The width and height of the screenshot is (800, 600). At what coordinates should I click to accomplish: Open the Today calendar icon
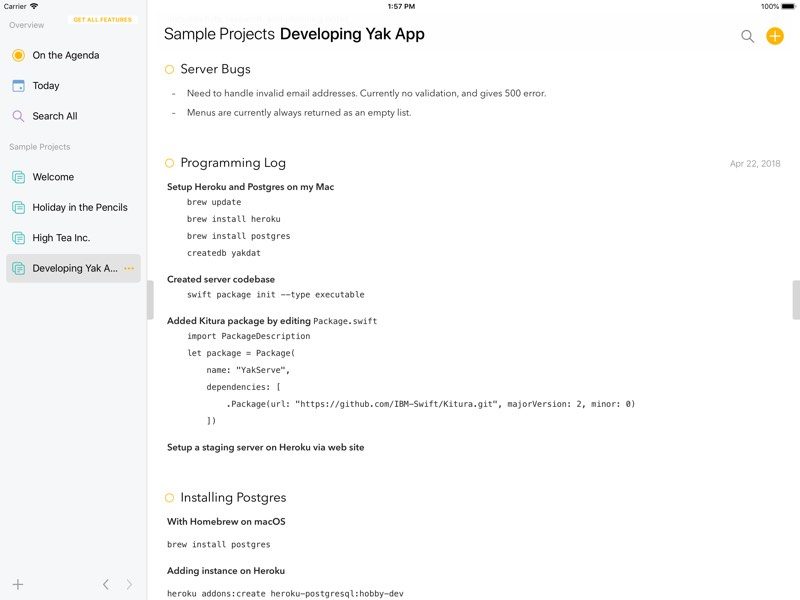click(x=18, y=86)
